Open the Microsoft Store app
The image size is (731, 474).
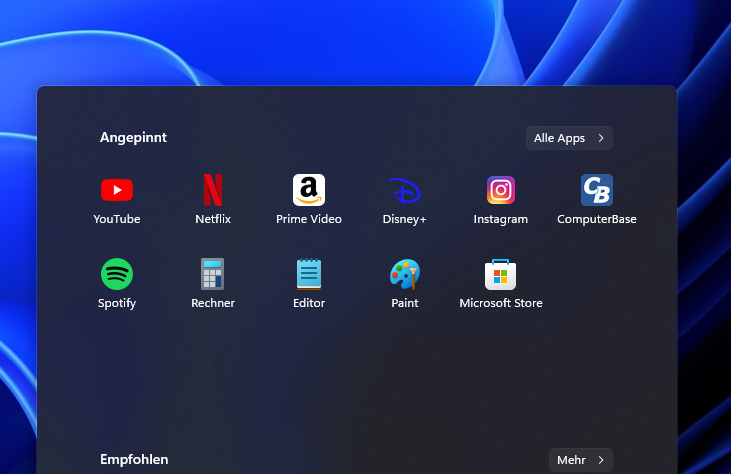[501, 283]
